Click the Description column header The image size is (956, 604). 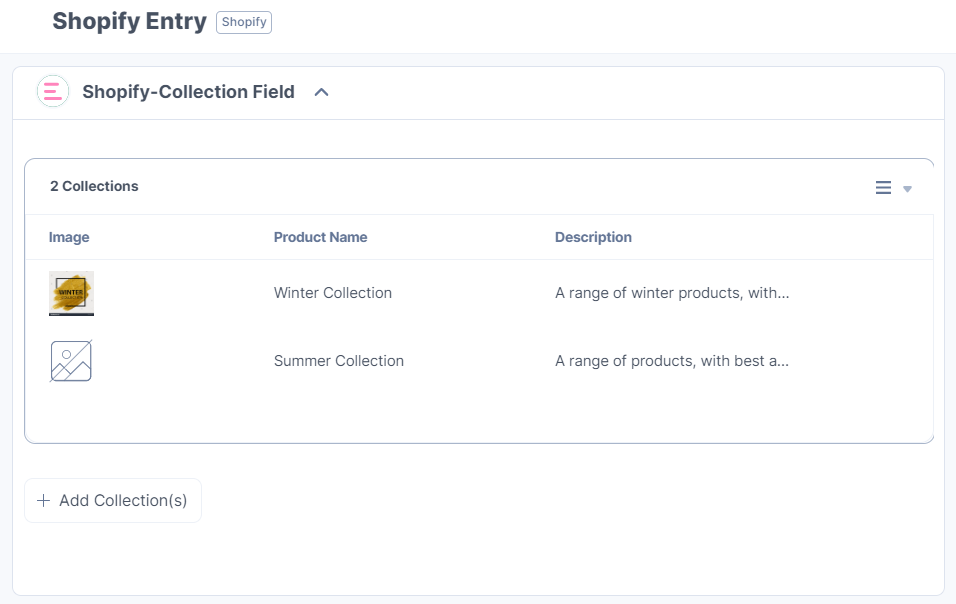coord(593,237)
